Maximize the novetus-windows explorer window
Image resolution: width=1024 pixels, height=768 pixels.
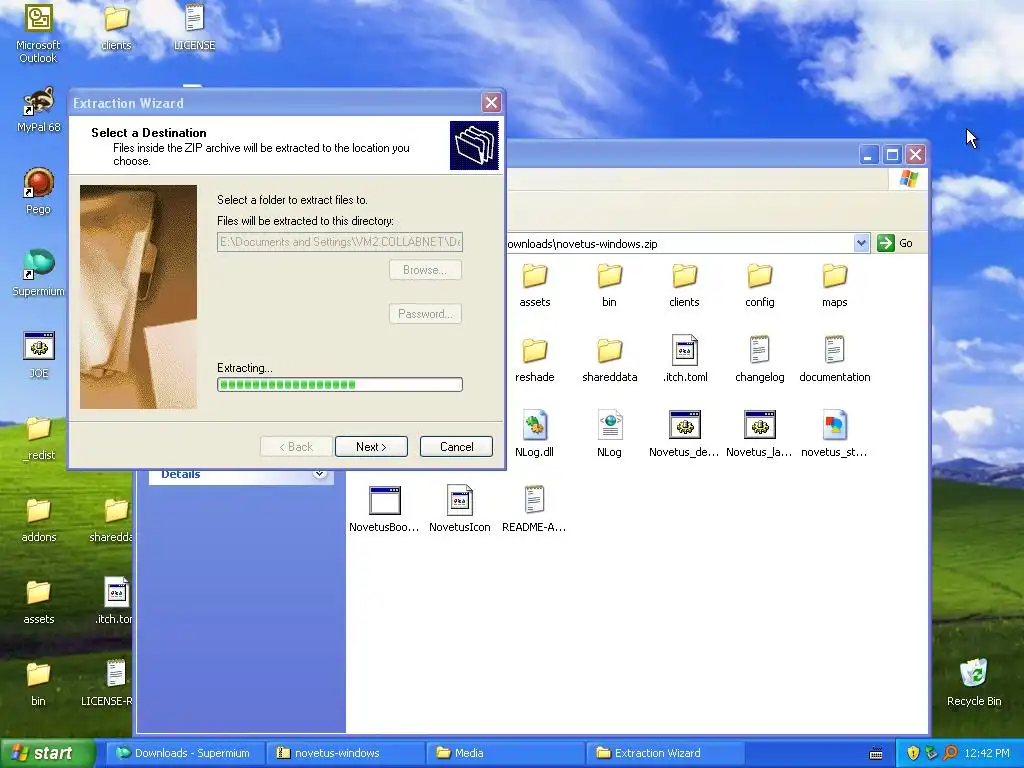click(x=892, y=155)
